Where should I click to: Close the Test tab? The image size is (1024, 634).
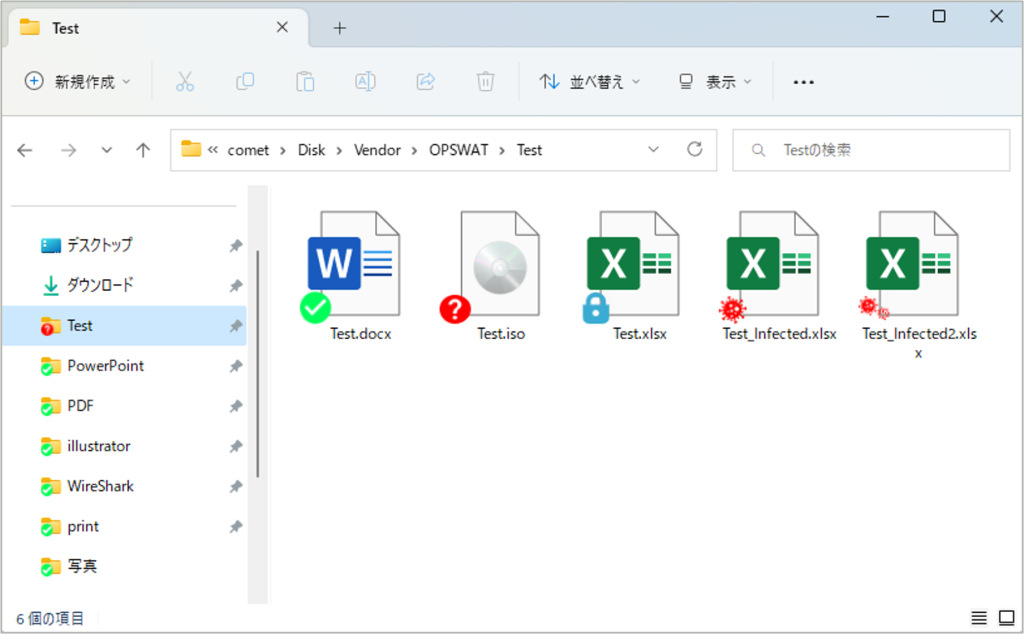tap(282, 27)
